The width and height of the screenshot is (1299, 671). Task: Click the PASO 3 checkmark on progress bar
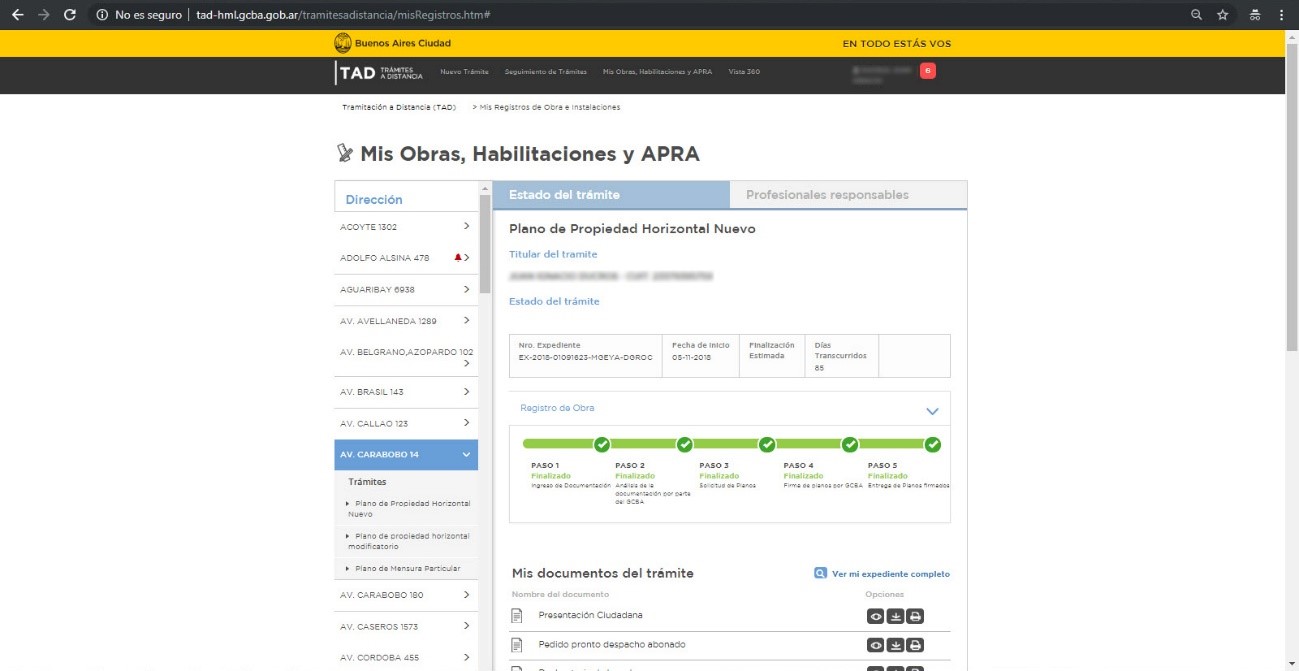pyautogui.click(x=767, y=445)
